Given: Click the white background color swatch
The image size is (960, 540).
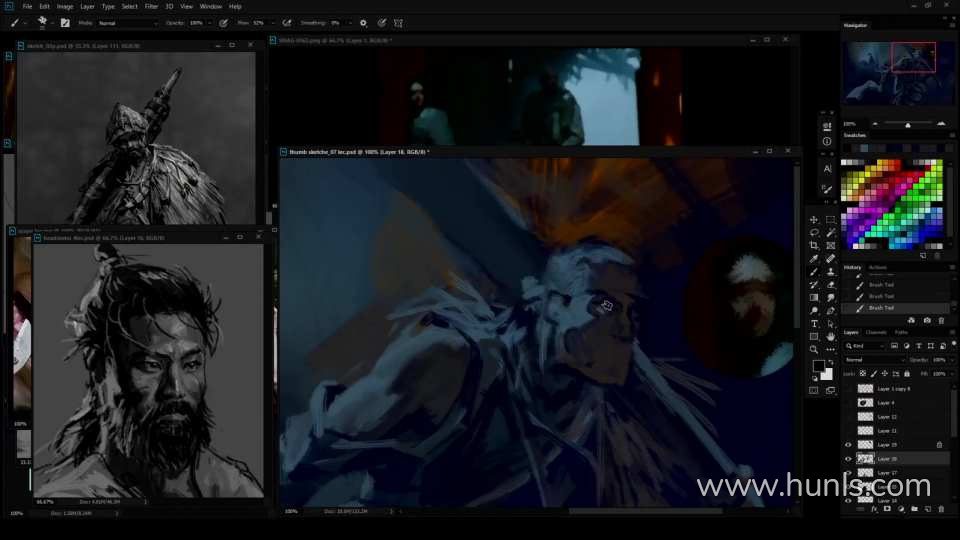Looking at the screenshot, I should [828, 375].
